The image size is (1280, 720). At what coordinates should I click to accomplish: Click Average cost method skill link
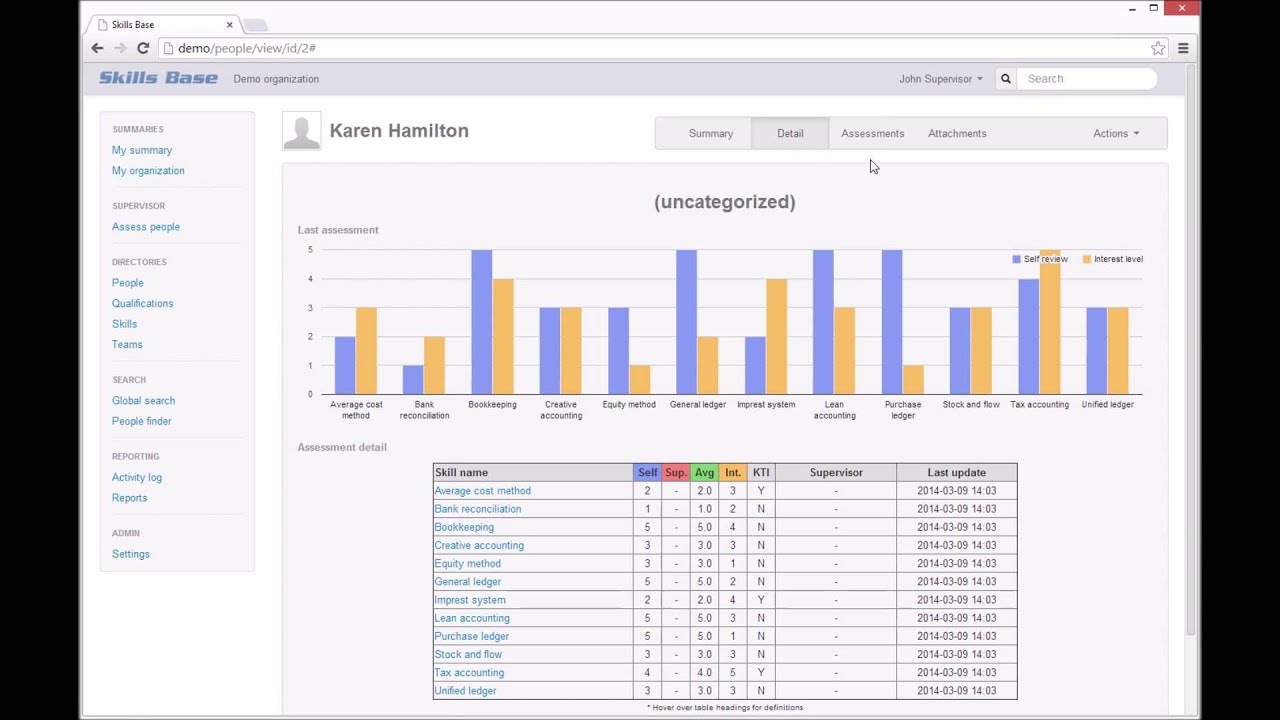(x=482, y=491)
